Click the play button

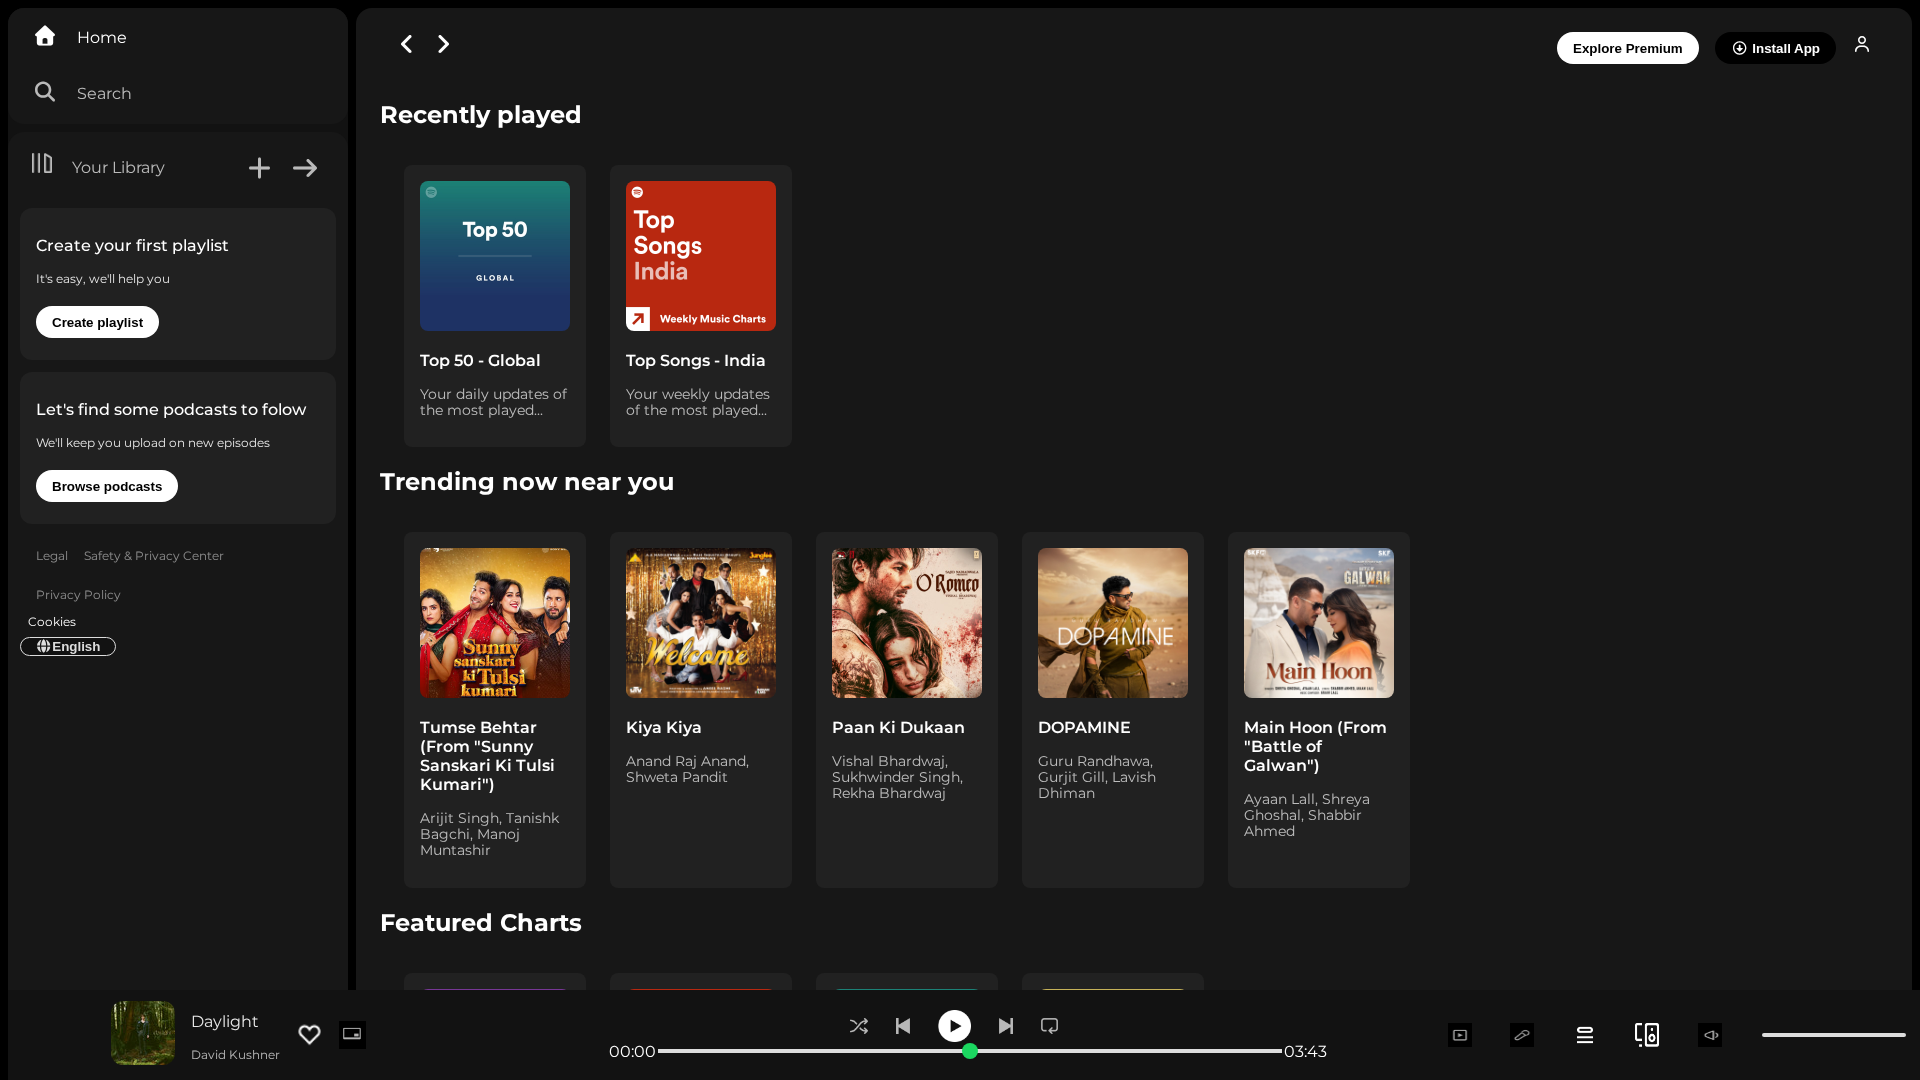954,1026
